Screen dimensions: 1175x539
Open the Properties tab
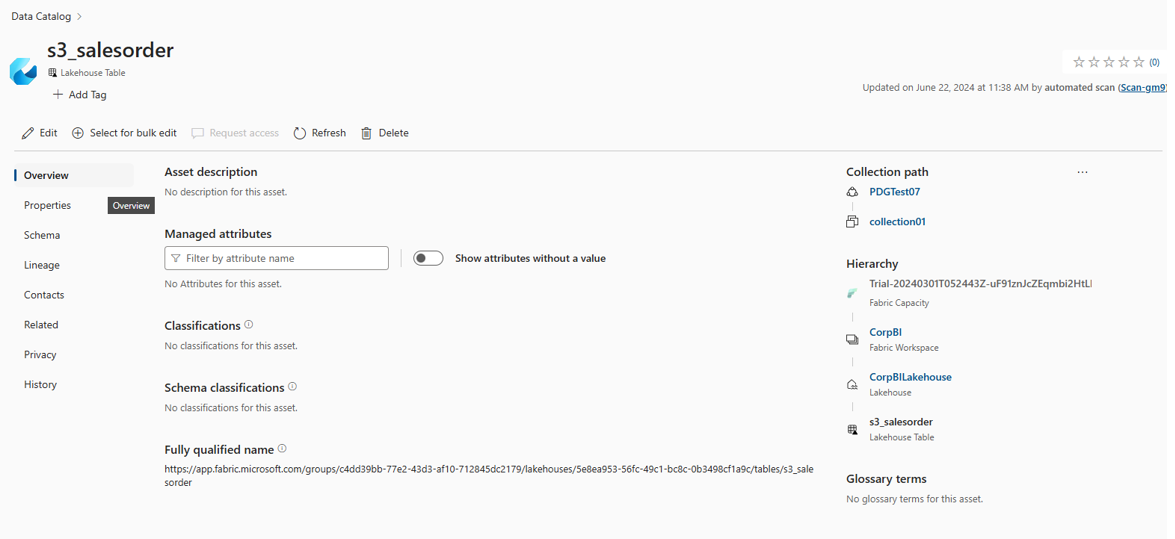47,205
